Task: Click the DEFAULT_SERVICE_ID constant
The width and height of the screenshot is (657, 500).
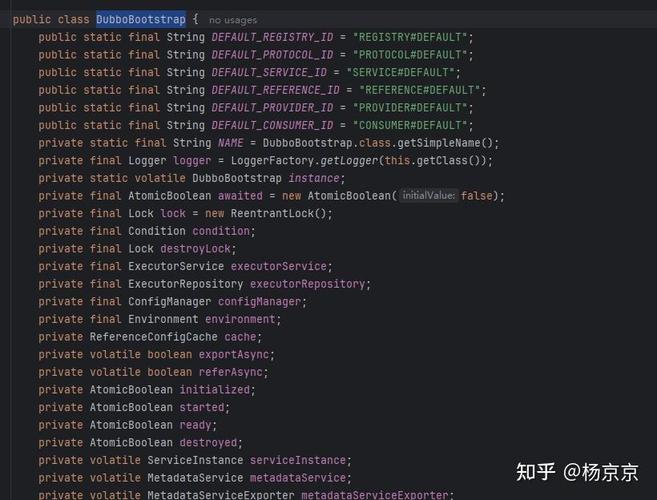Action: coord(269,73)
